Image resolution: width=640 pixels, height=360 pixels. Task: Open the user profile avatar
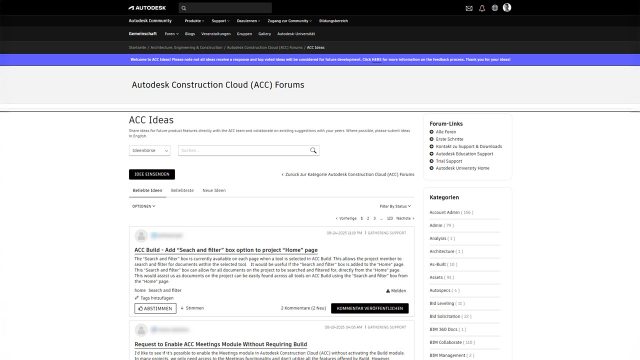click(x=507, y=7)
